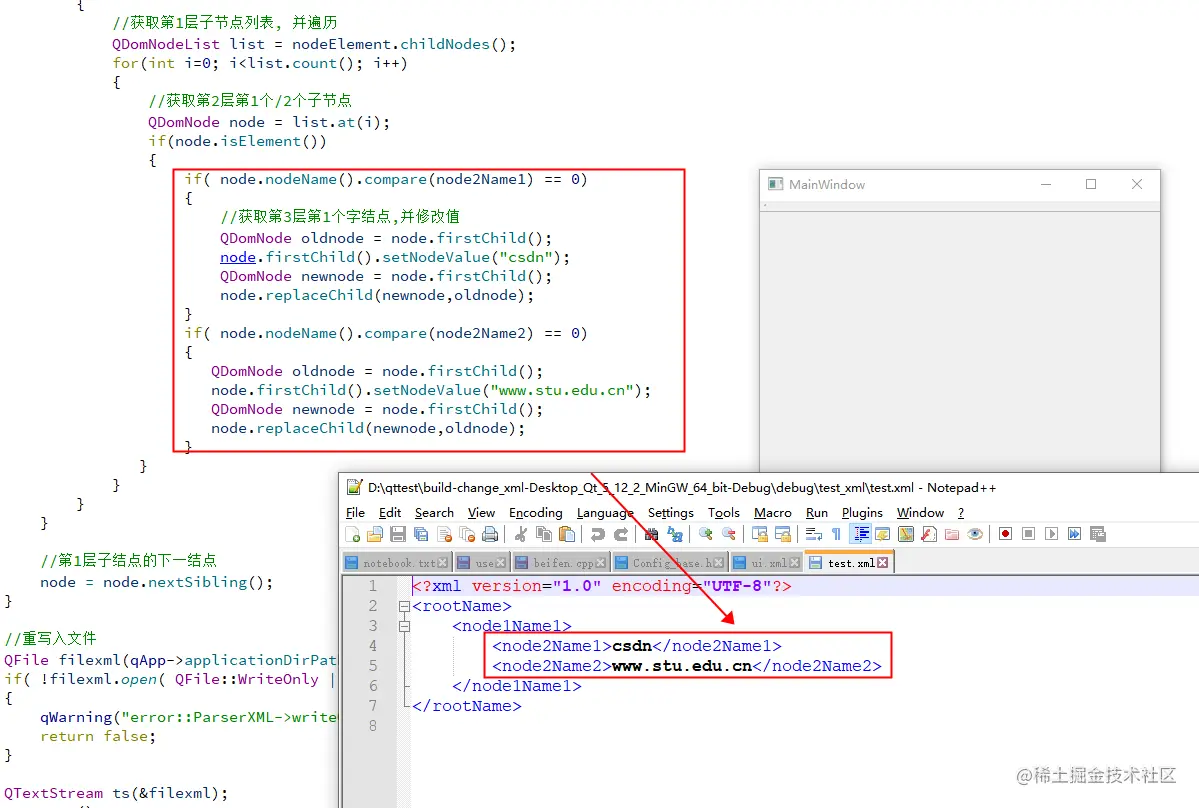Open Find with the binoculars icon

tap(651, 534)
